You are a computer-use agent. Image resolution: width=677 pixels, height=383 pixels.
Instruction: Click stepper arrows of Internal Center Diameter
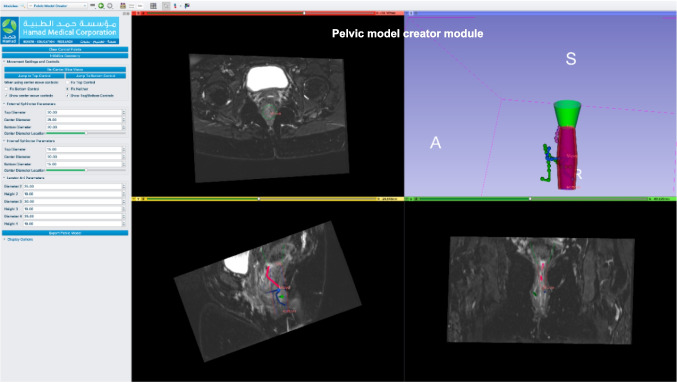tap(124, 157)
